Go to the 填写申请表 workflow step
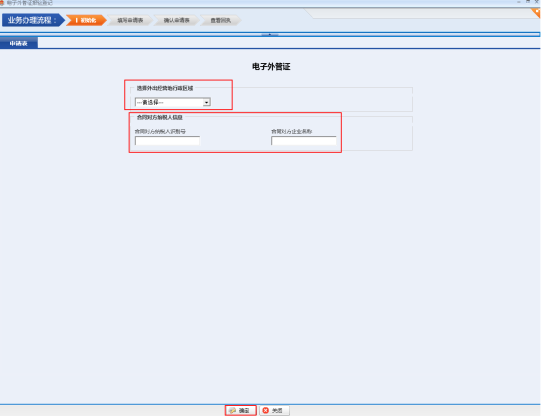554x416 pixels. coord(130,20)
